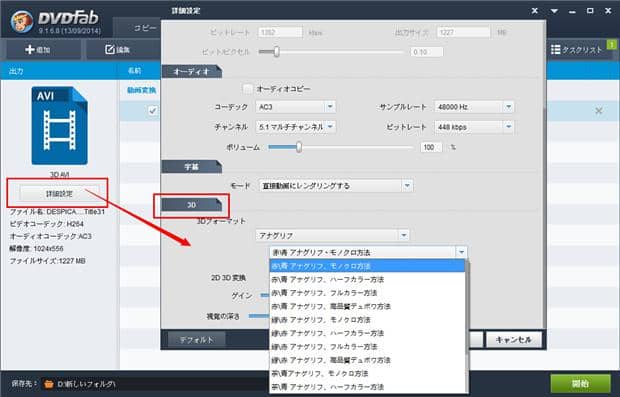Close the 詳細設定 dialog with X

pos(535,11)
